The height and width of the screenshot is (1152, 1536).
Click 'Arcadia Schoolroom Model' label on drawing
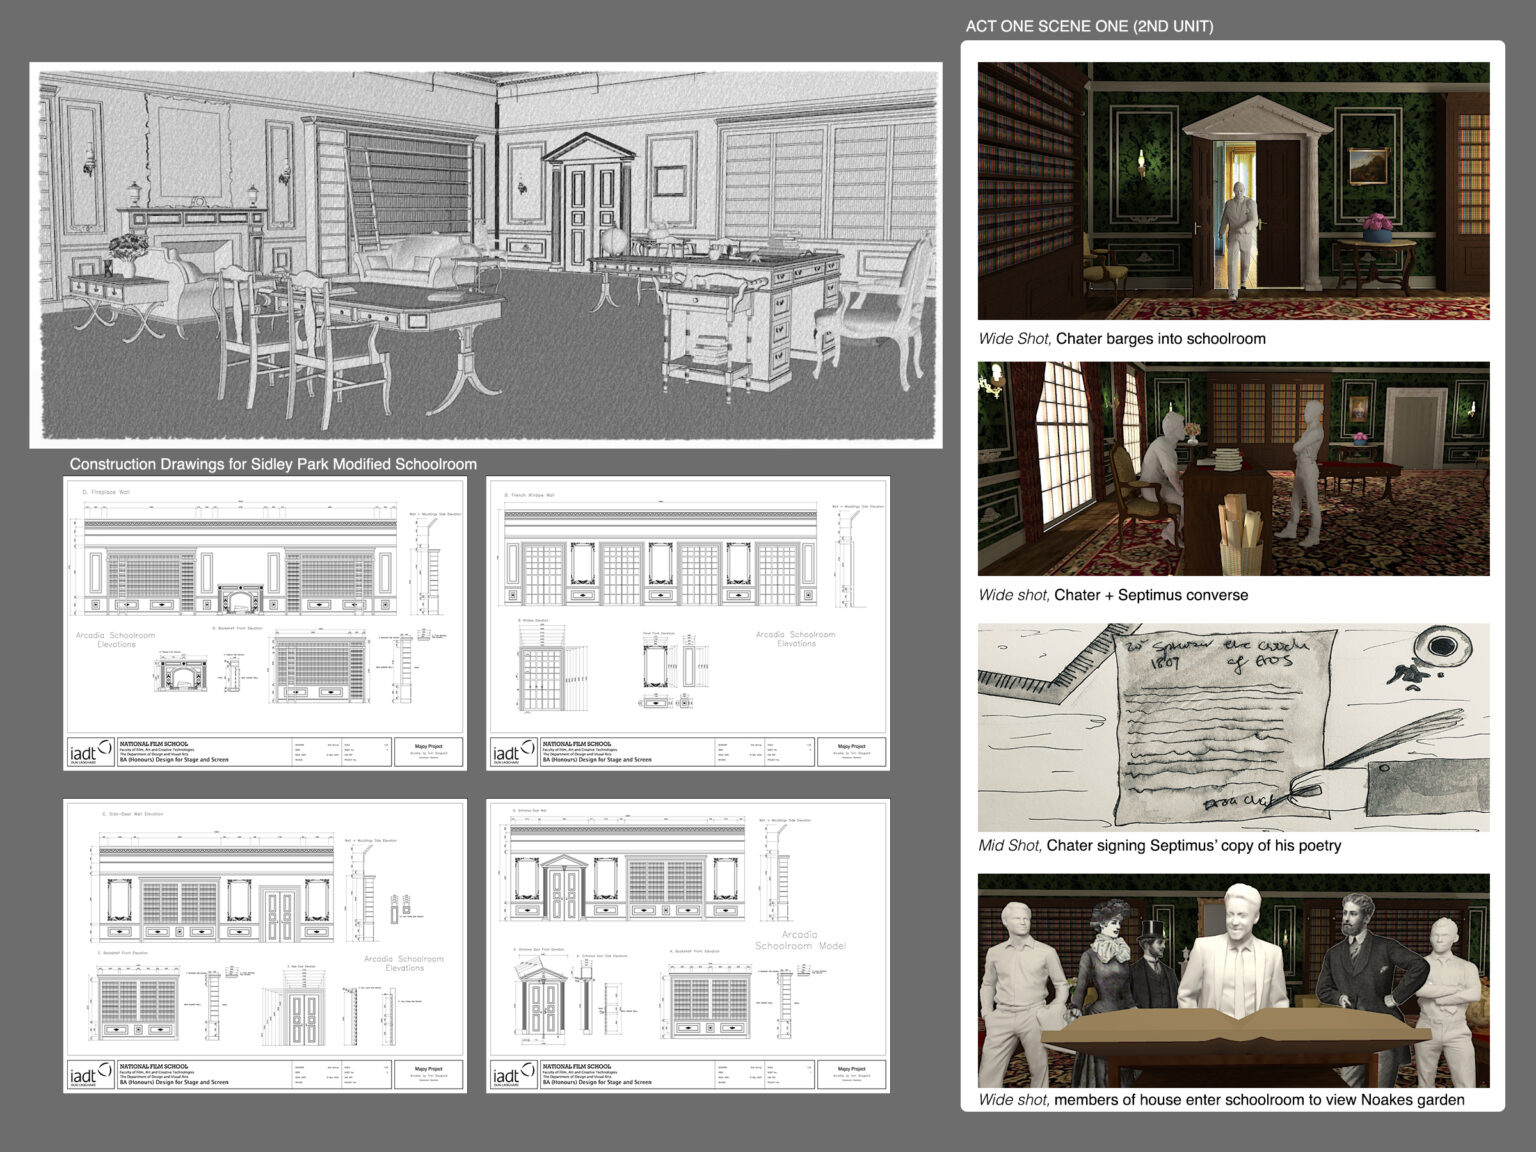coord(800,940)
